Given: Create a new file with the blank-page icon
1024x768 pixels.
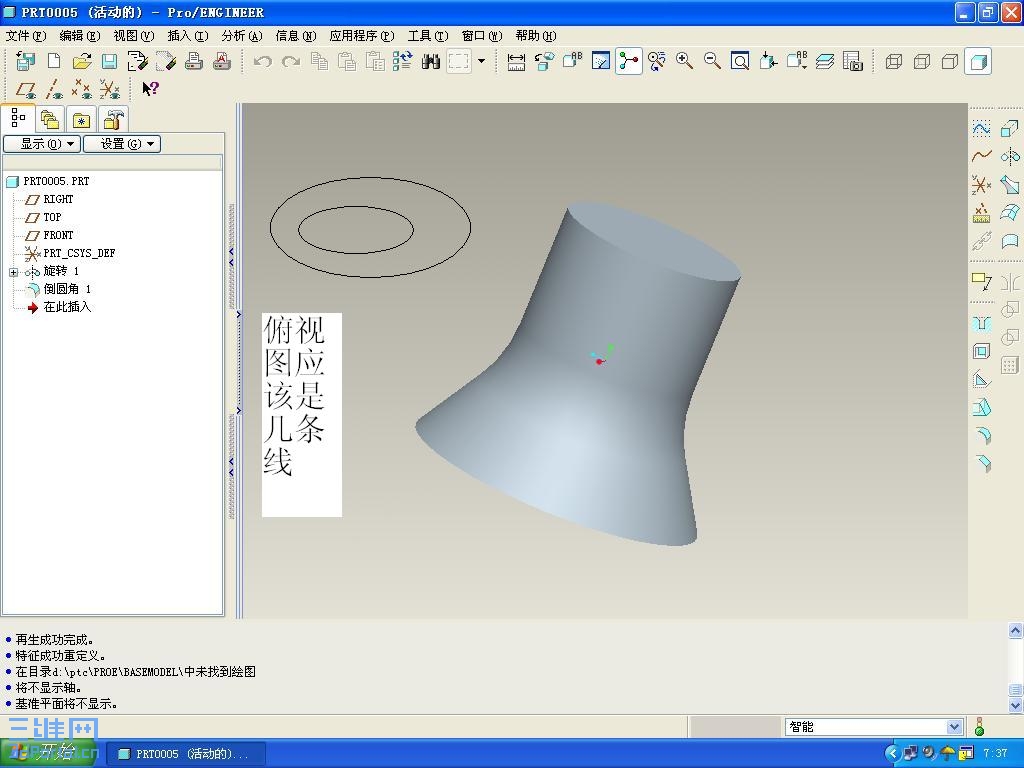Looking at the screenshot, I should 54,61.
